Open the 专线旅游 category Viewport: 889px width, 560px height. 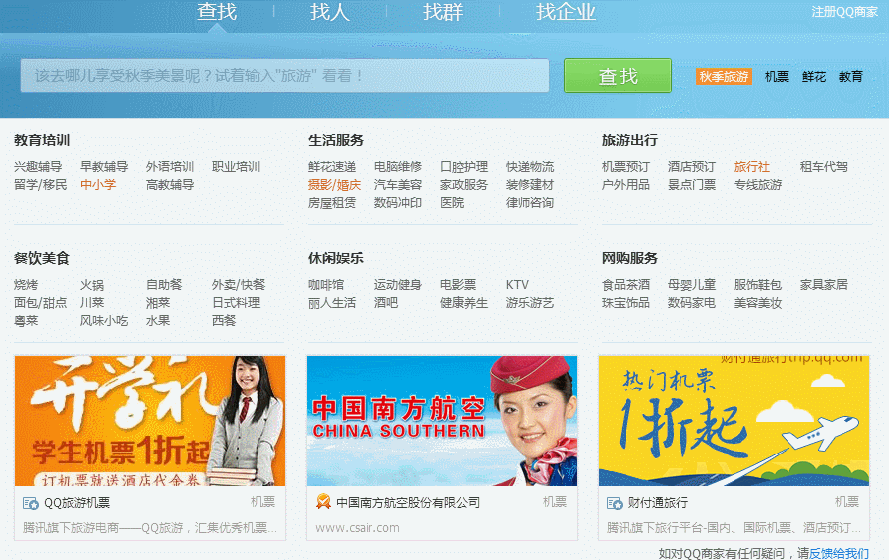(758, 185)
